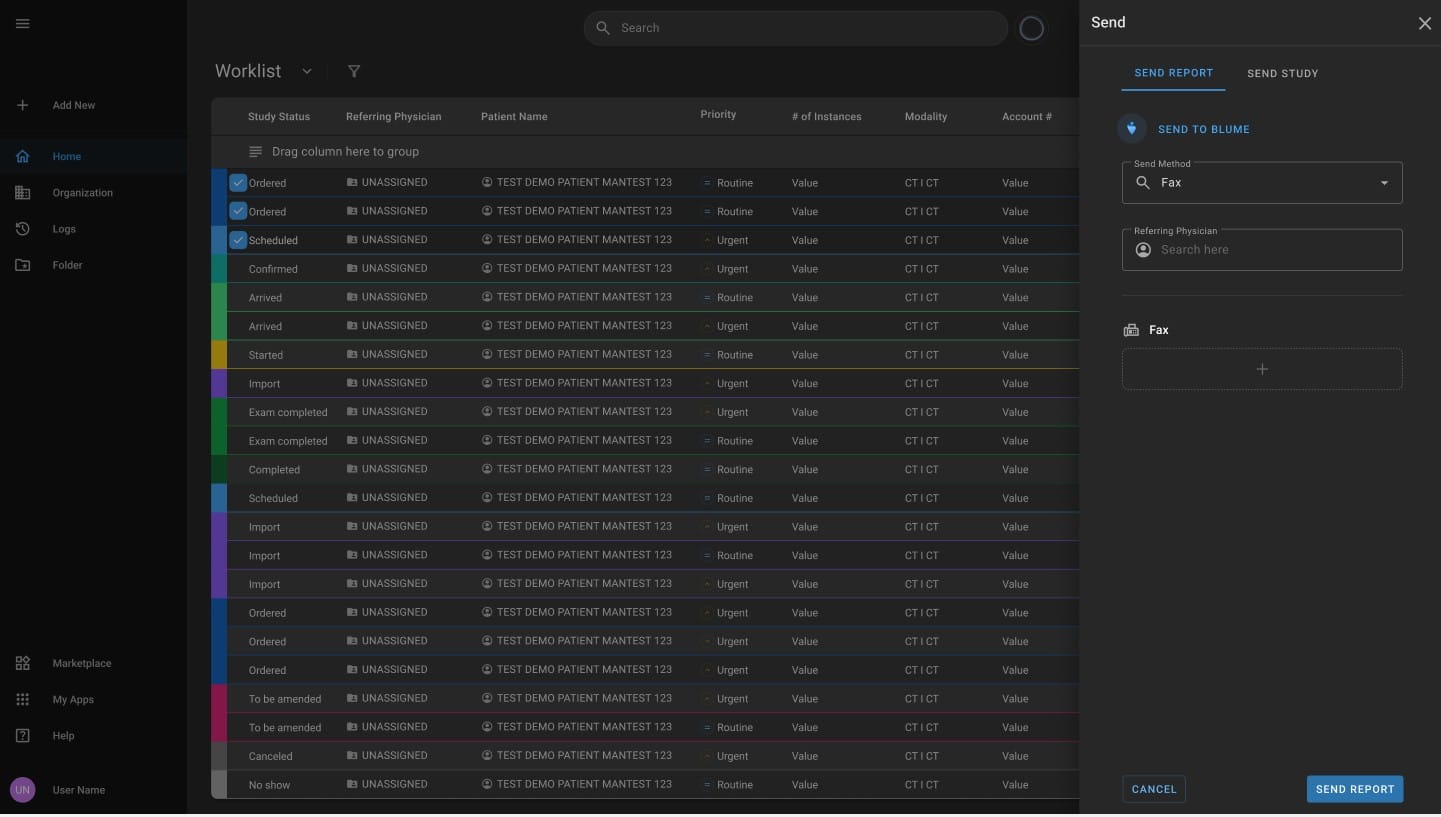Select the Send Report tab
This screenshot has width=1441, height=817.
pyautogui.click(x=1173, y=73)
